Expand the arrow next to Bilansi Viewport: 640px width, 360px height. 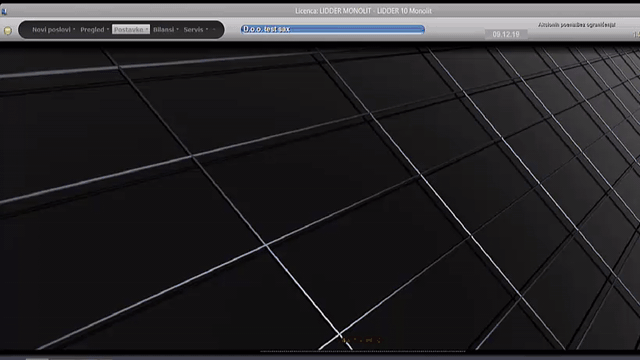click(x=178, y=29)
